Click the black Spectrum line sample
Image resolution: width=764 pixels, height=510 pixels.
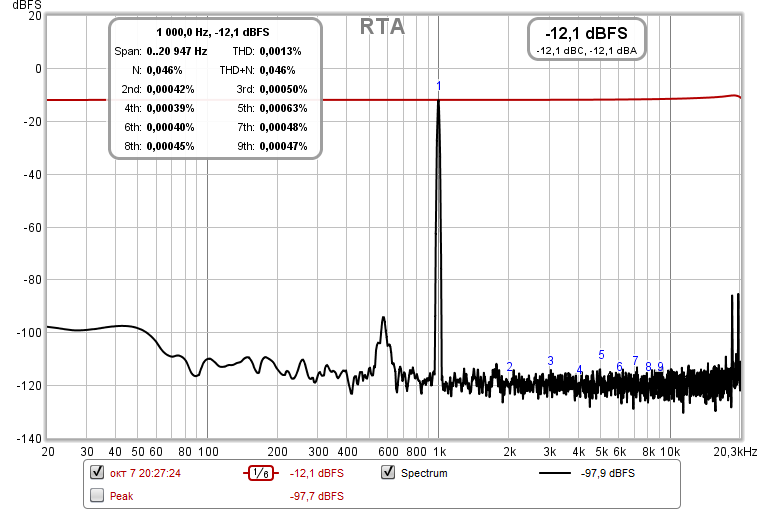point(554,473)
